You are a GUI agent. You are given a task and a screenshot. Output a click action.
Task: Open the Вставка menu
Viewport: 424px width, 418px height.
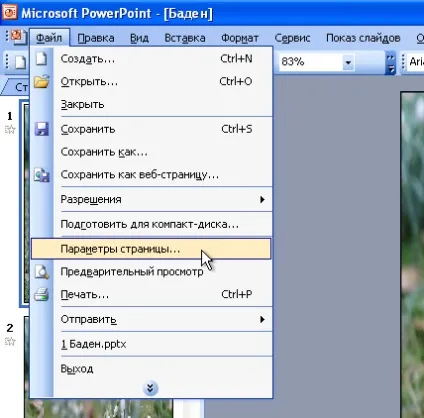tap(185, 38)
